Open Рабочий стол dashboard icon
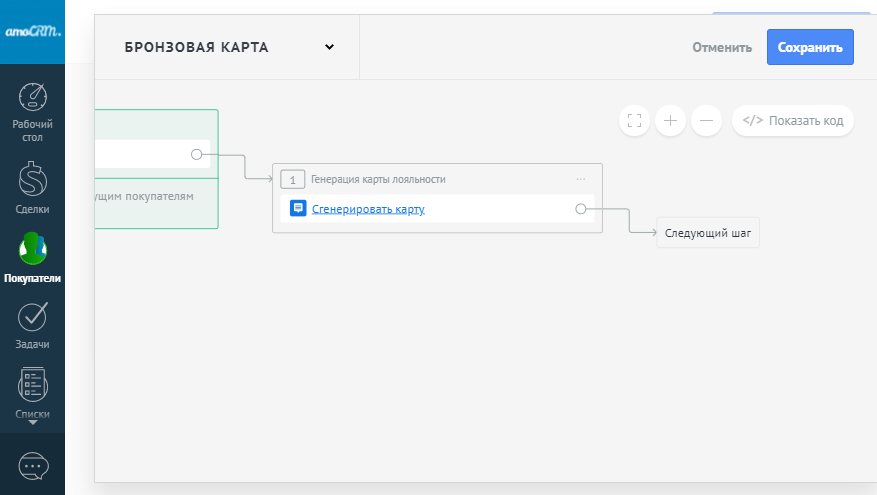Viewport: 877px width, 495px height. [33, 98]
